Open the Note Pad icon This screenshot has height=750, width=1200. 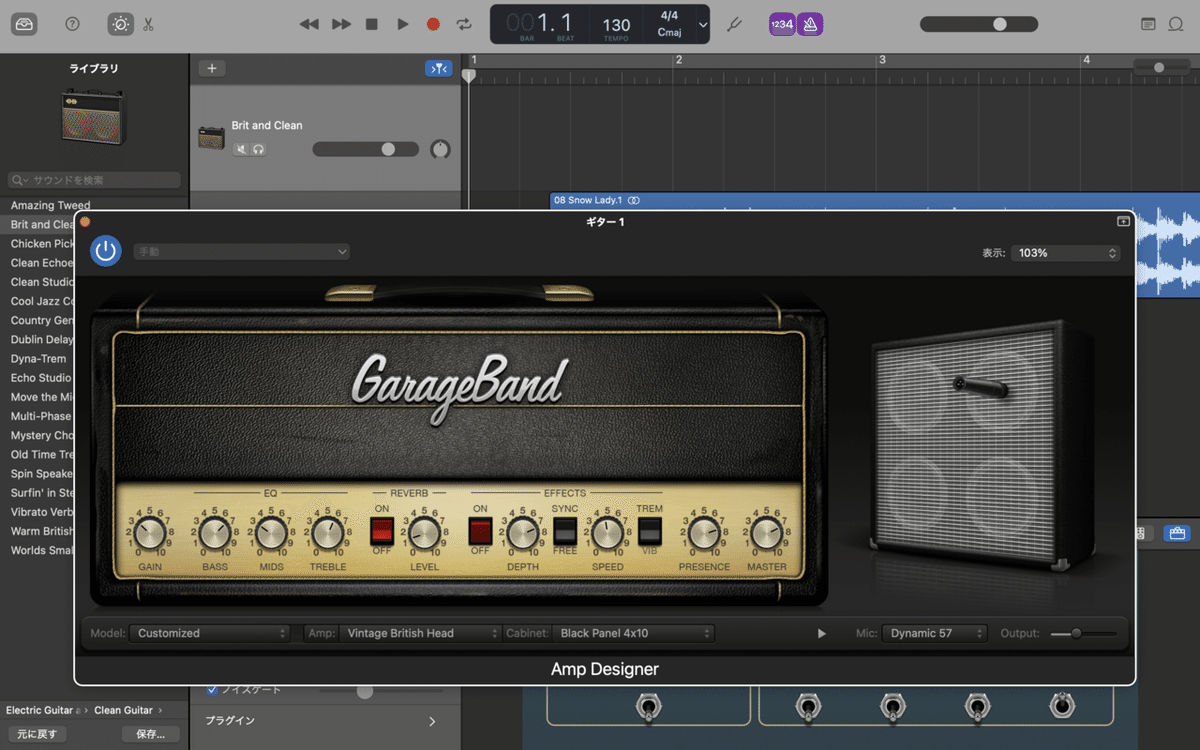click(1148, 24)
